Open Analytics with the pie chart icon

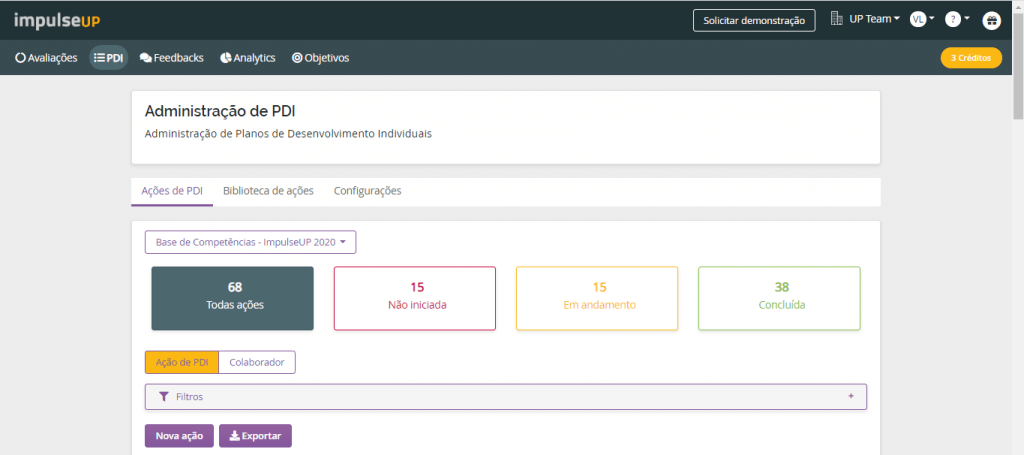pyautogui.click(x=248, y=58)
